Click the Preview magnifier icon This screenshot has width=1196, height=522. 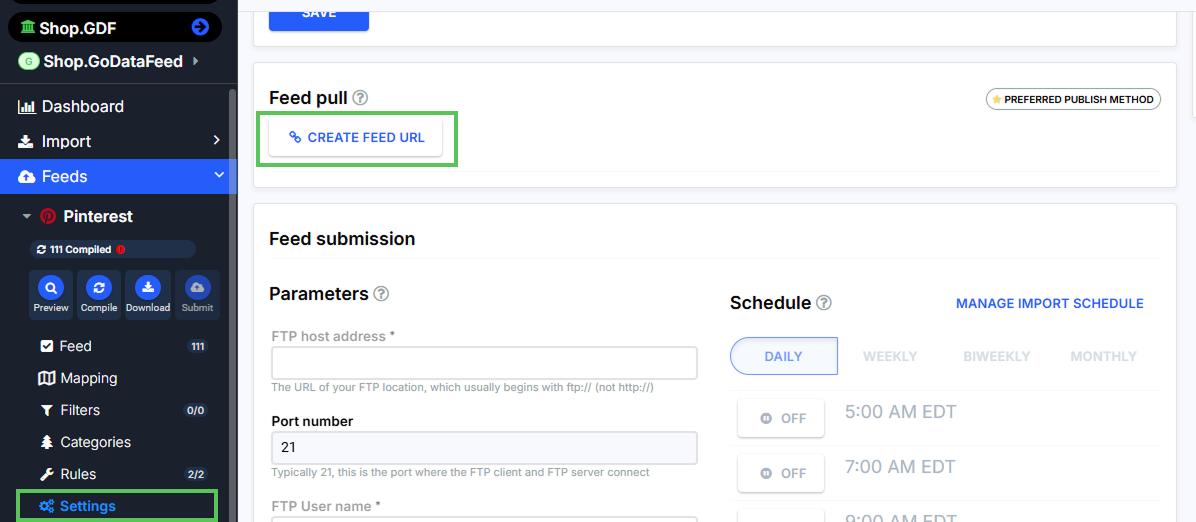point(51,288)
